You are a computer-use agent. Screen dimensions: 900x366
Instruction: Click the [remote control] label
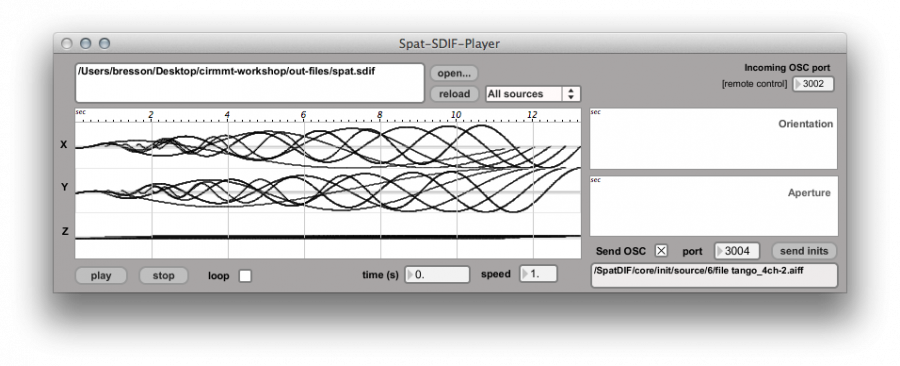pos(754,84)
